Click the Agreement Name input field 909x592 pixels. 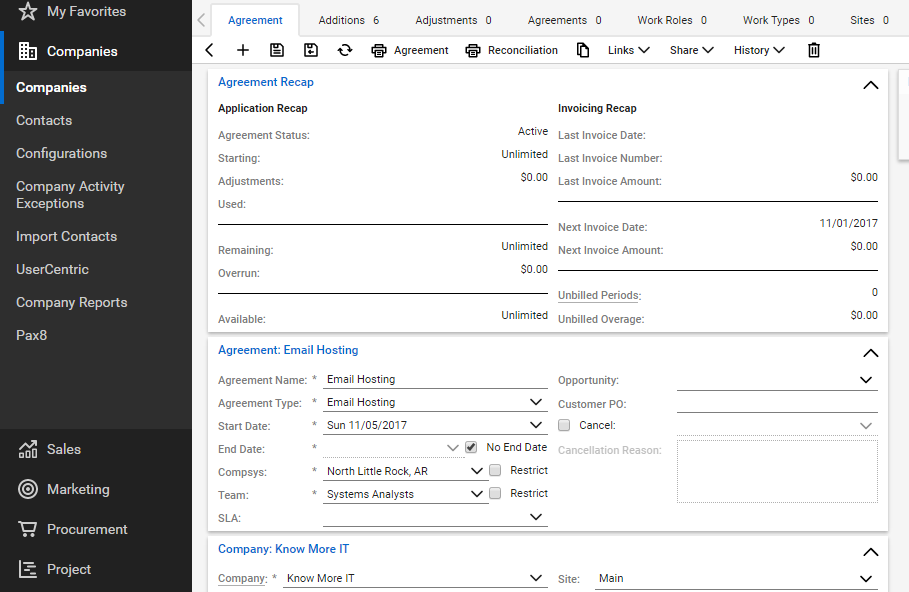[x=435, y=379]
